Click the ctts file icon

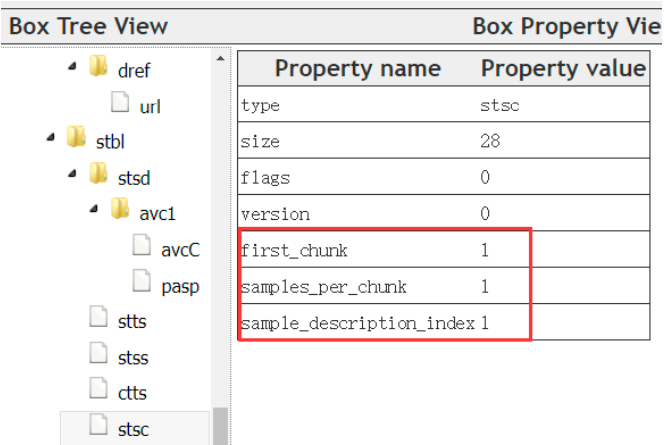point(98,388)
